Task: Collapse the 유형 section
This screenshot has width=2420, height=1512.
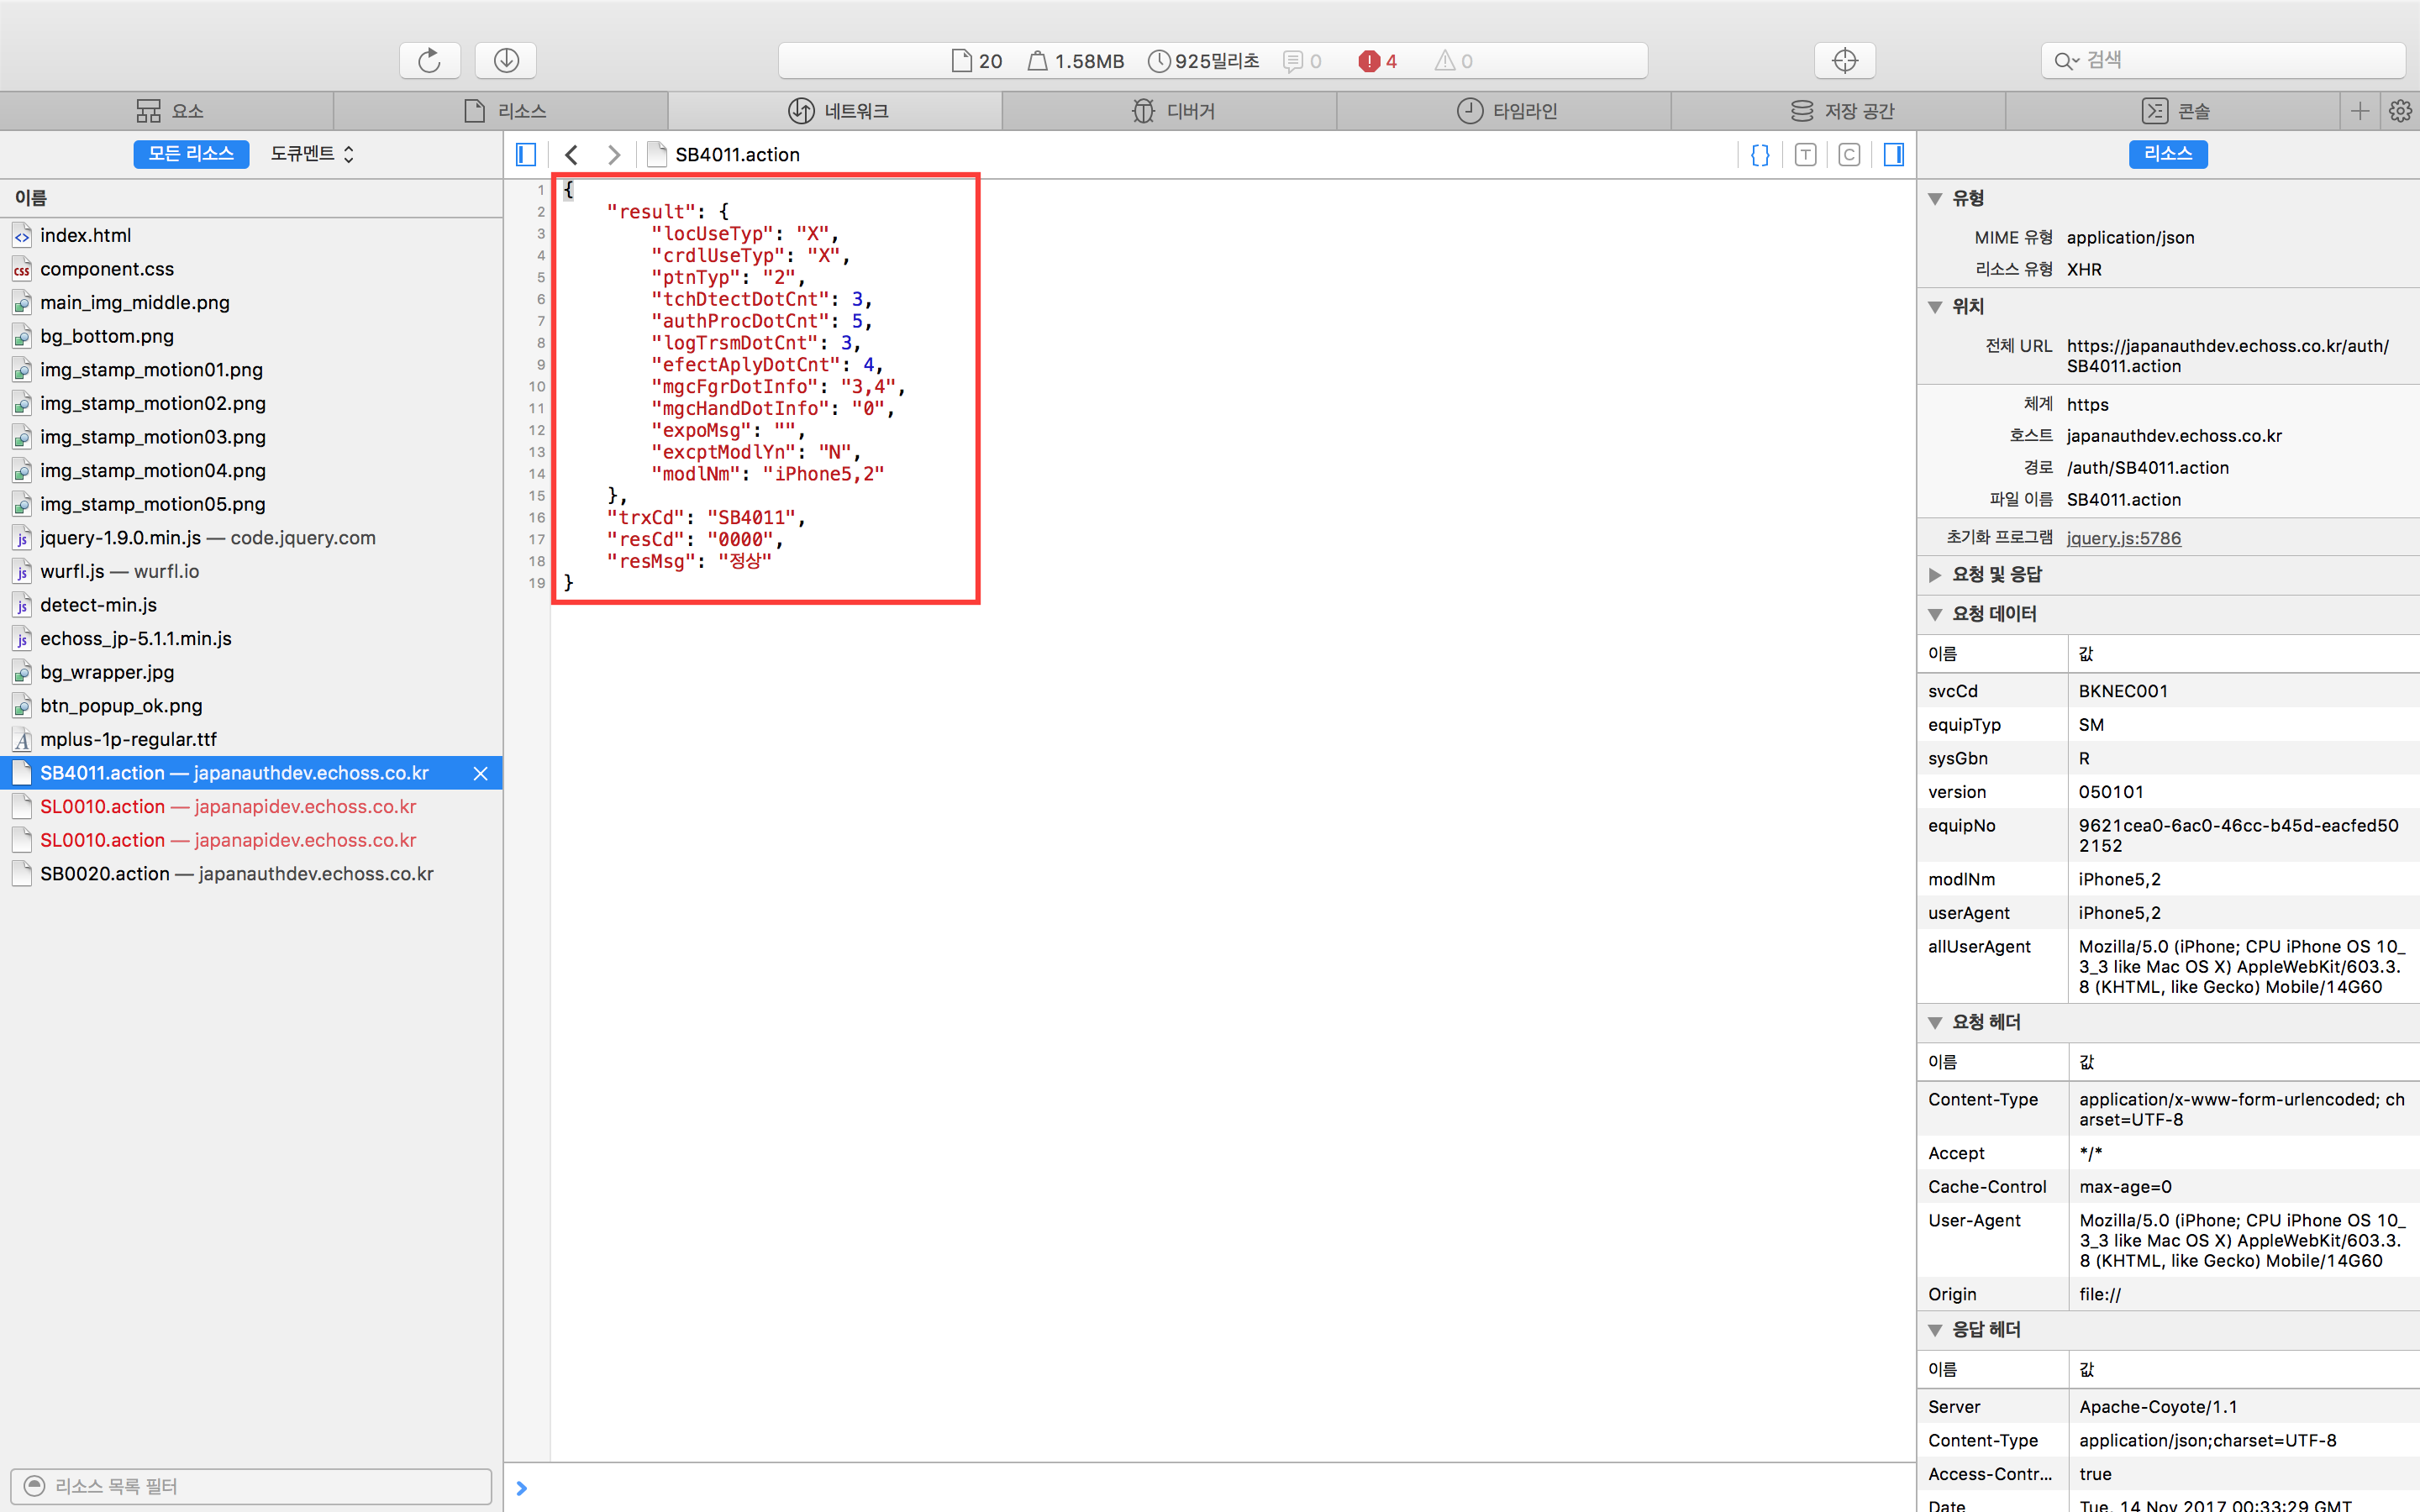Action: tap(1935, 198)
